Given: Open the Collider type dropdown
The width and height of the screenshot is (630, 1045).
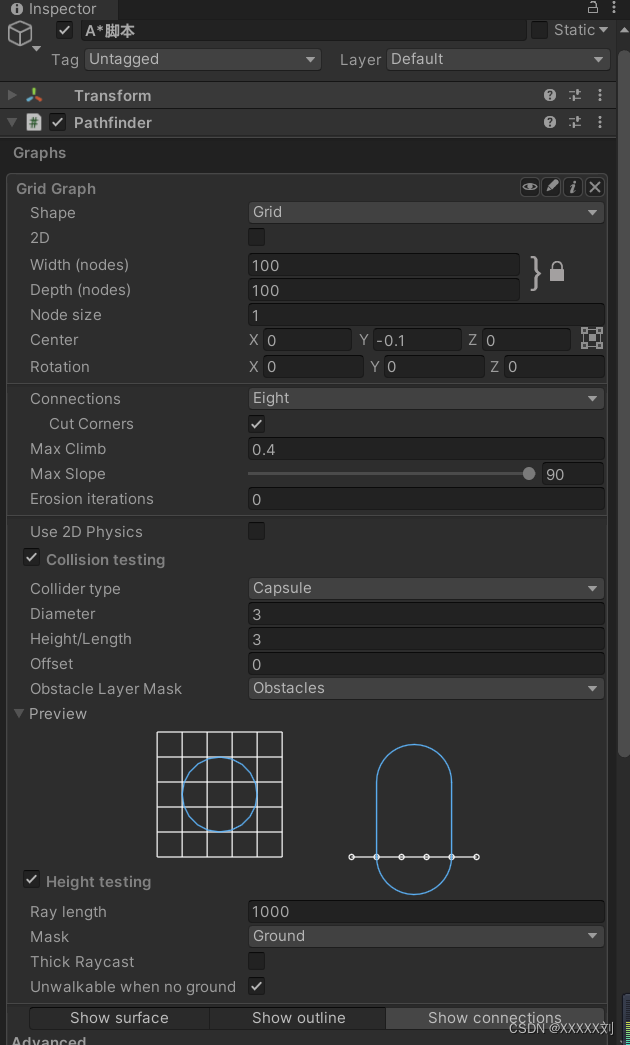Looking at the screenshot, I should (x=425, y=588).
